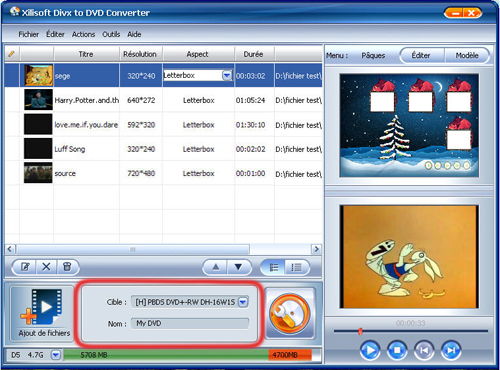Start burning with orange disc button
500x370 pixels.
290,313
